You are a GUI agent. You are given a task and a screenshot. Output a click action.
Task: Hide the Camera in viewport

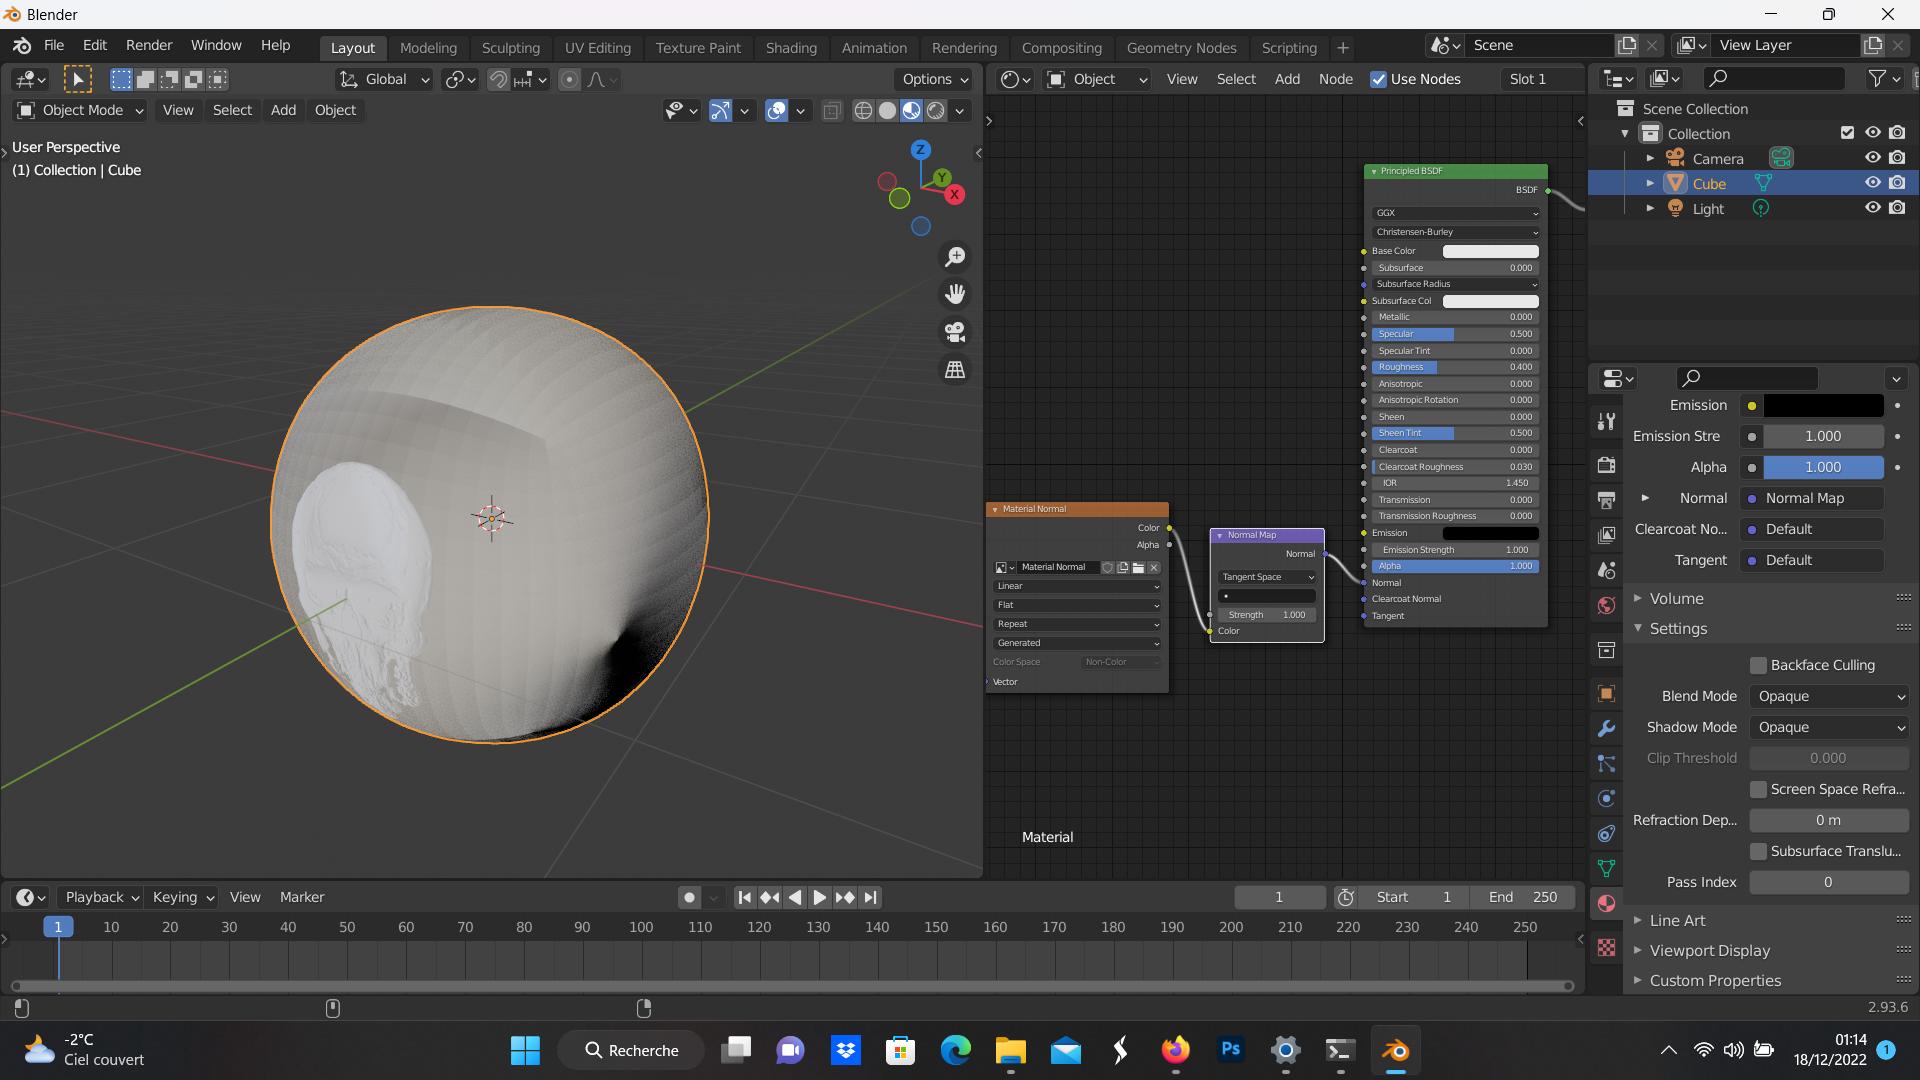pyautogui.click(x=1872, y=158)
